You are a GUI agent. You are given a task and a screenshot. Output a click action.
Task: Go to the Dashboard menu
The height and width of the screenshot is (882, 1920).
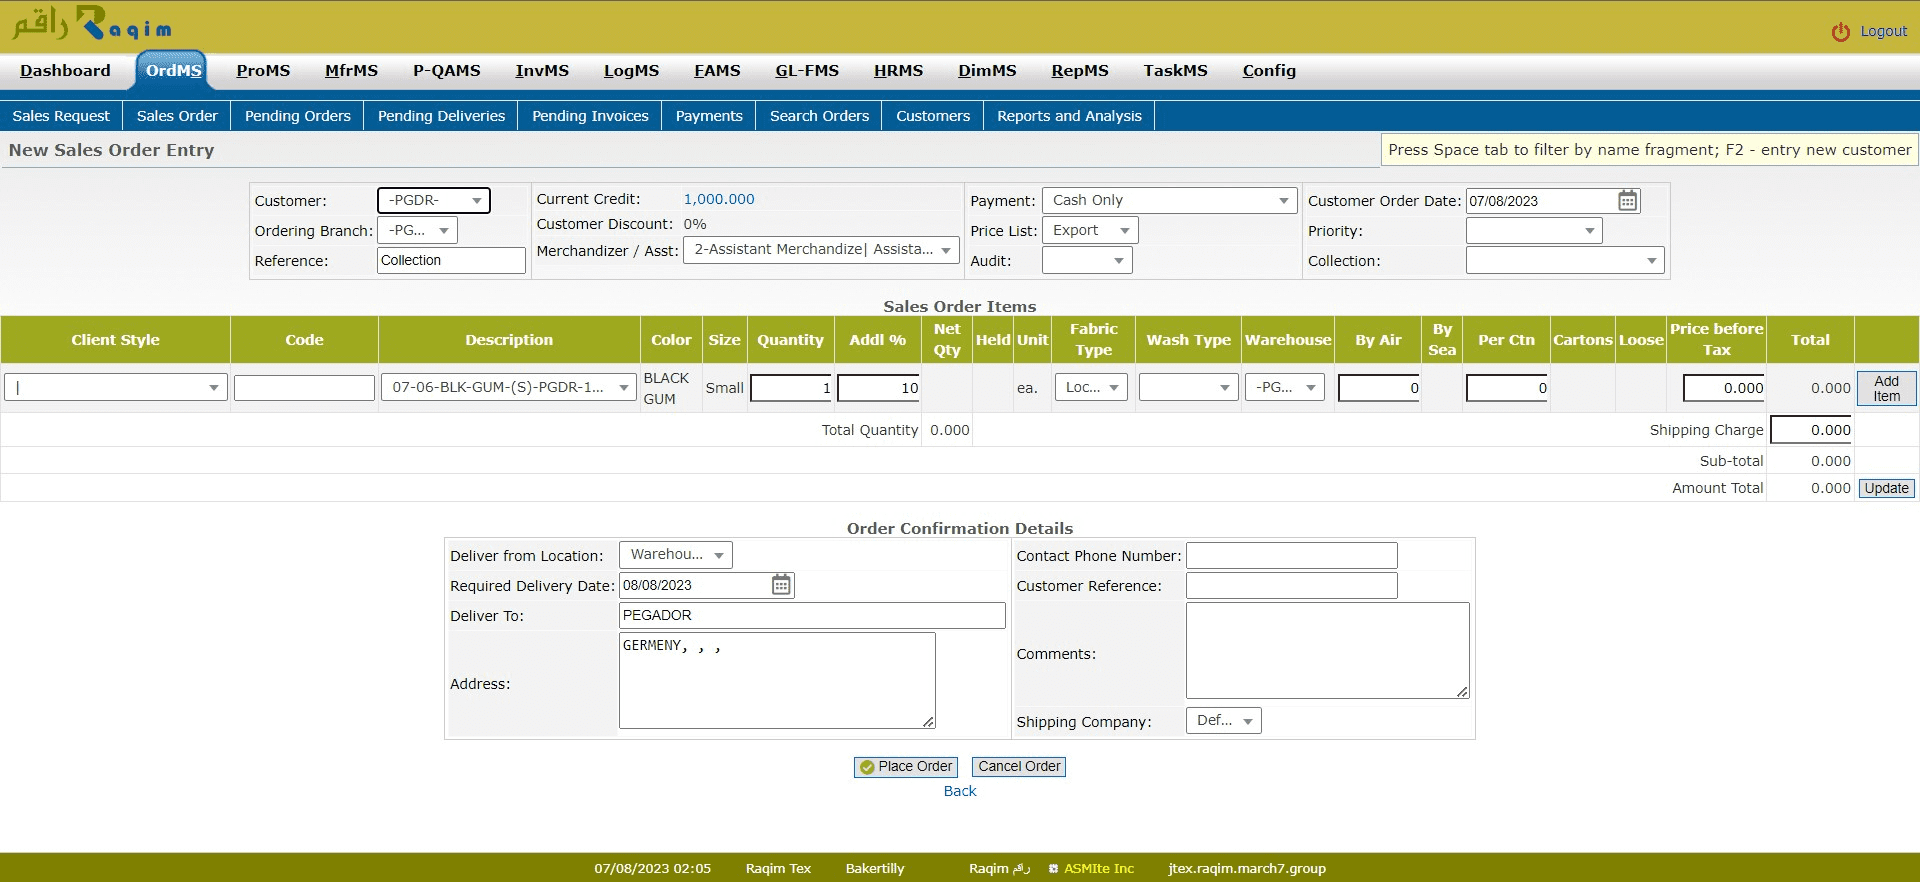tap(65, 71)
